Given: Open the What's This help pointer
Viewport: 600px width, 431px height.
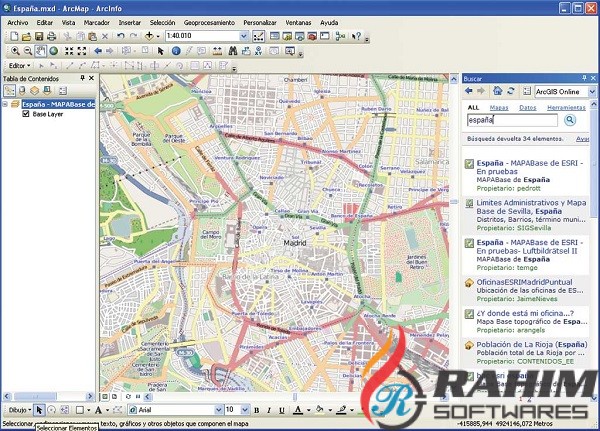Looking at the screenshot, I should click(x=356, y=36).
